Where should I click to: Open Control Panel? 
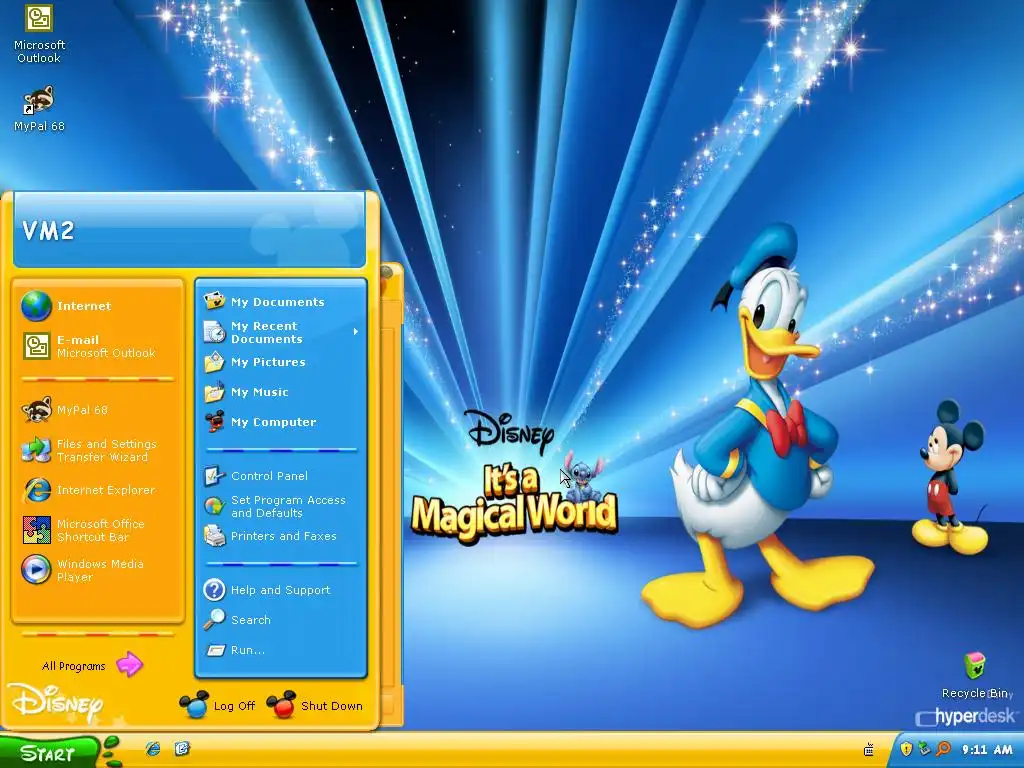281,475
